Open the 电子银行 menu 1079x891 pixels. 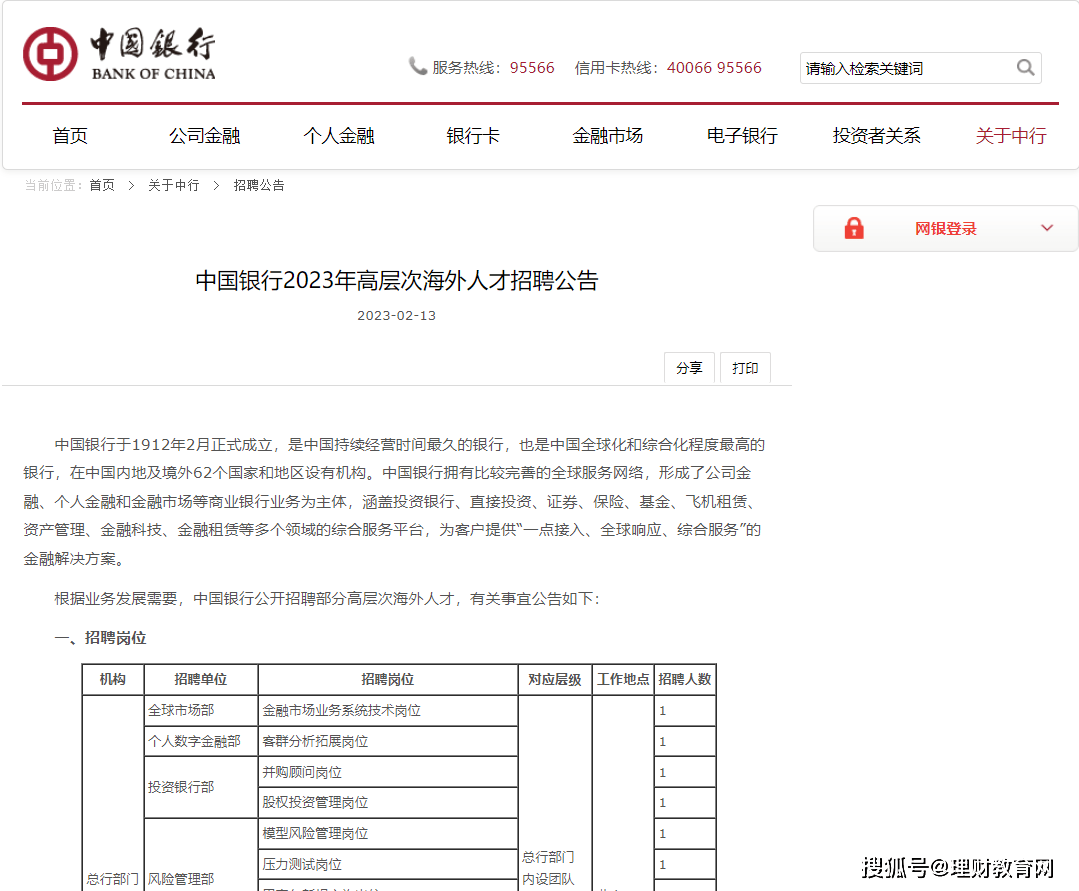click(741, 135)
